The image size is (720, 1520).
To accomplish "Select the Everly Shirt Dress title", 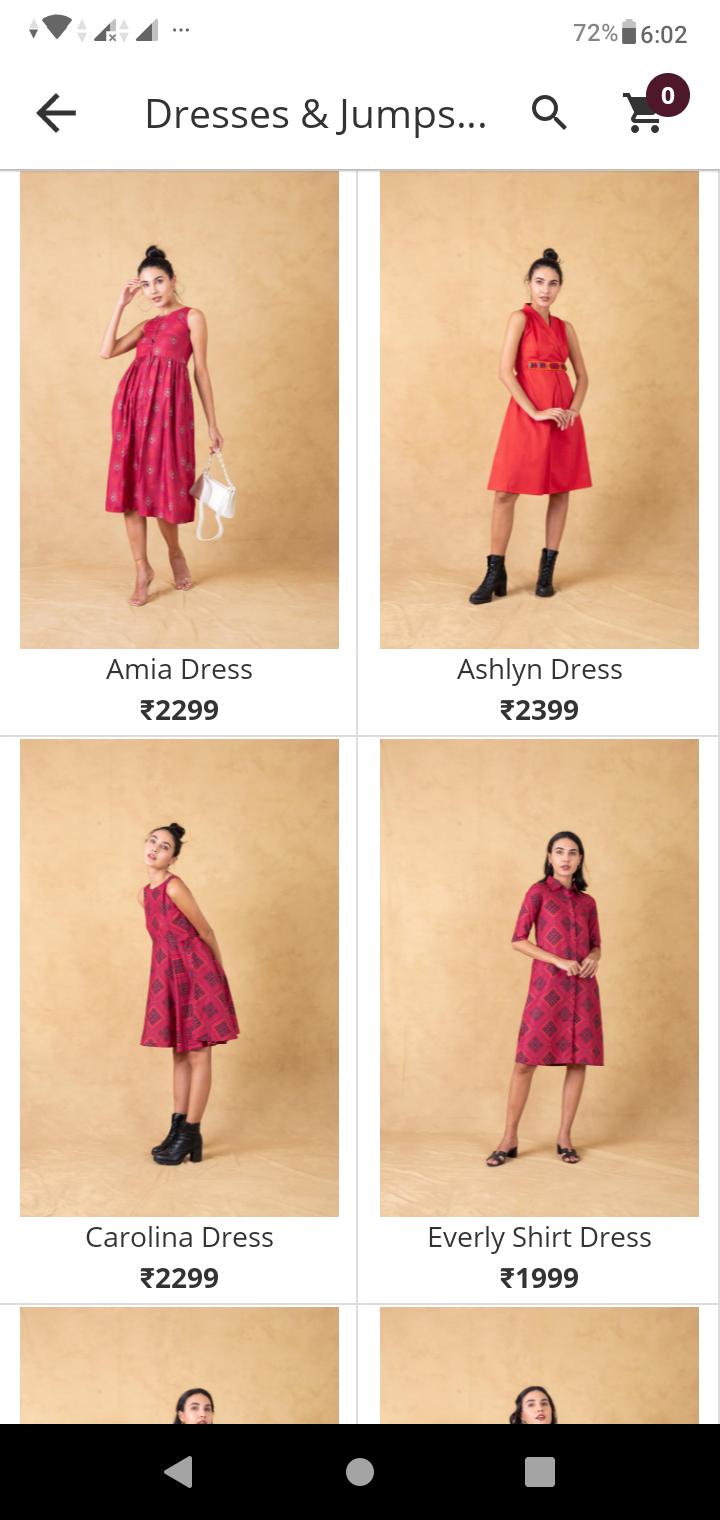I will (539, 1237).
